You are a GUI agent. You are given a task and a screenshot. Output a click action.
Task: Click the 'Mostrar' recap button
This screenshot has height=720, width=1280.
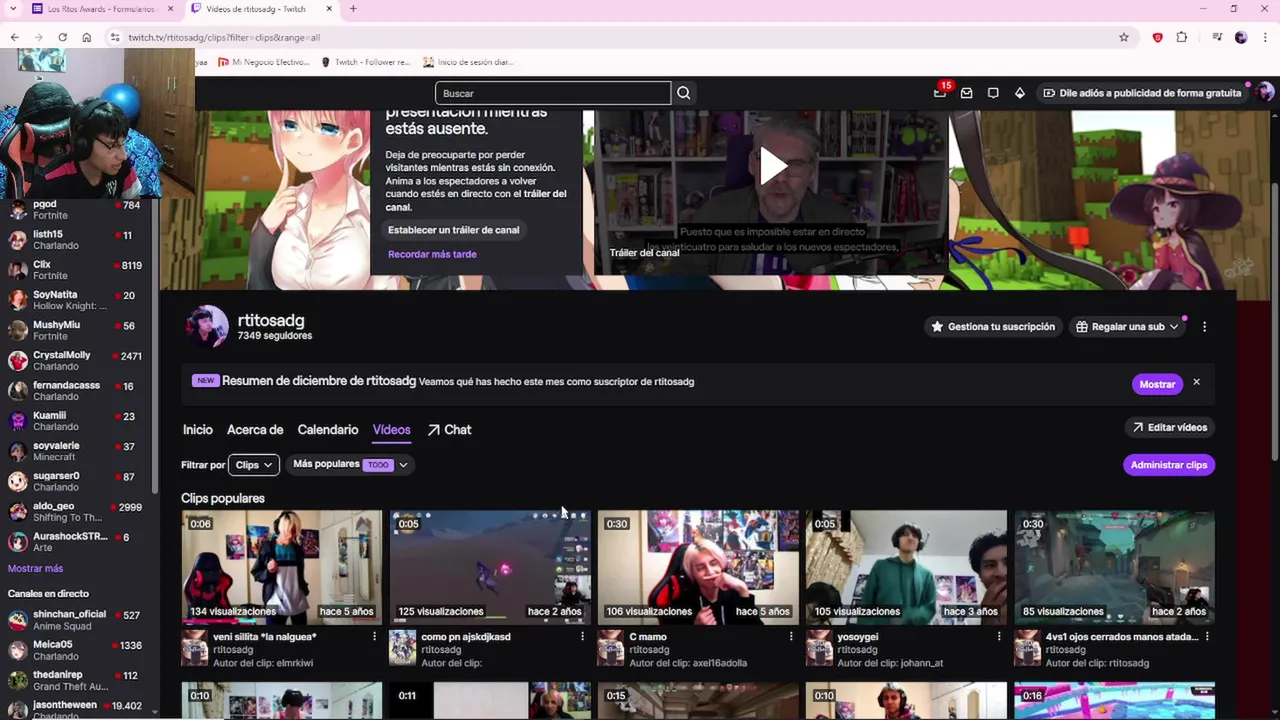(x=1157, y=384)
